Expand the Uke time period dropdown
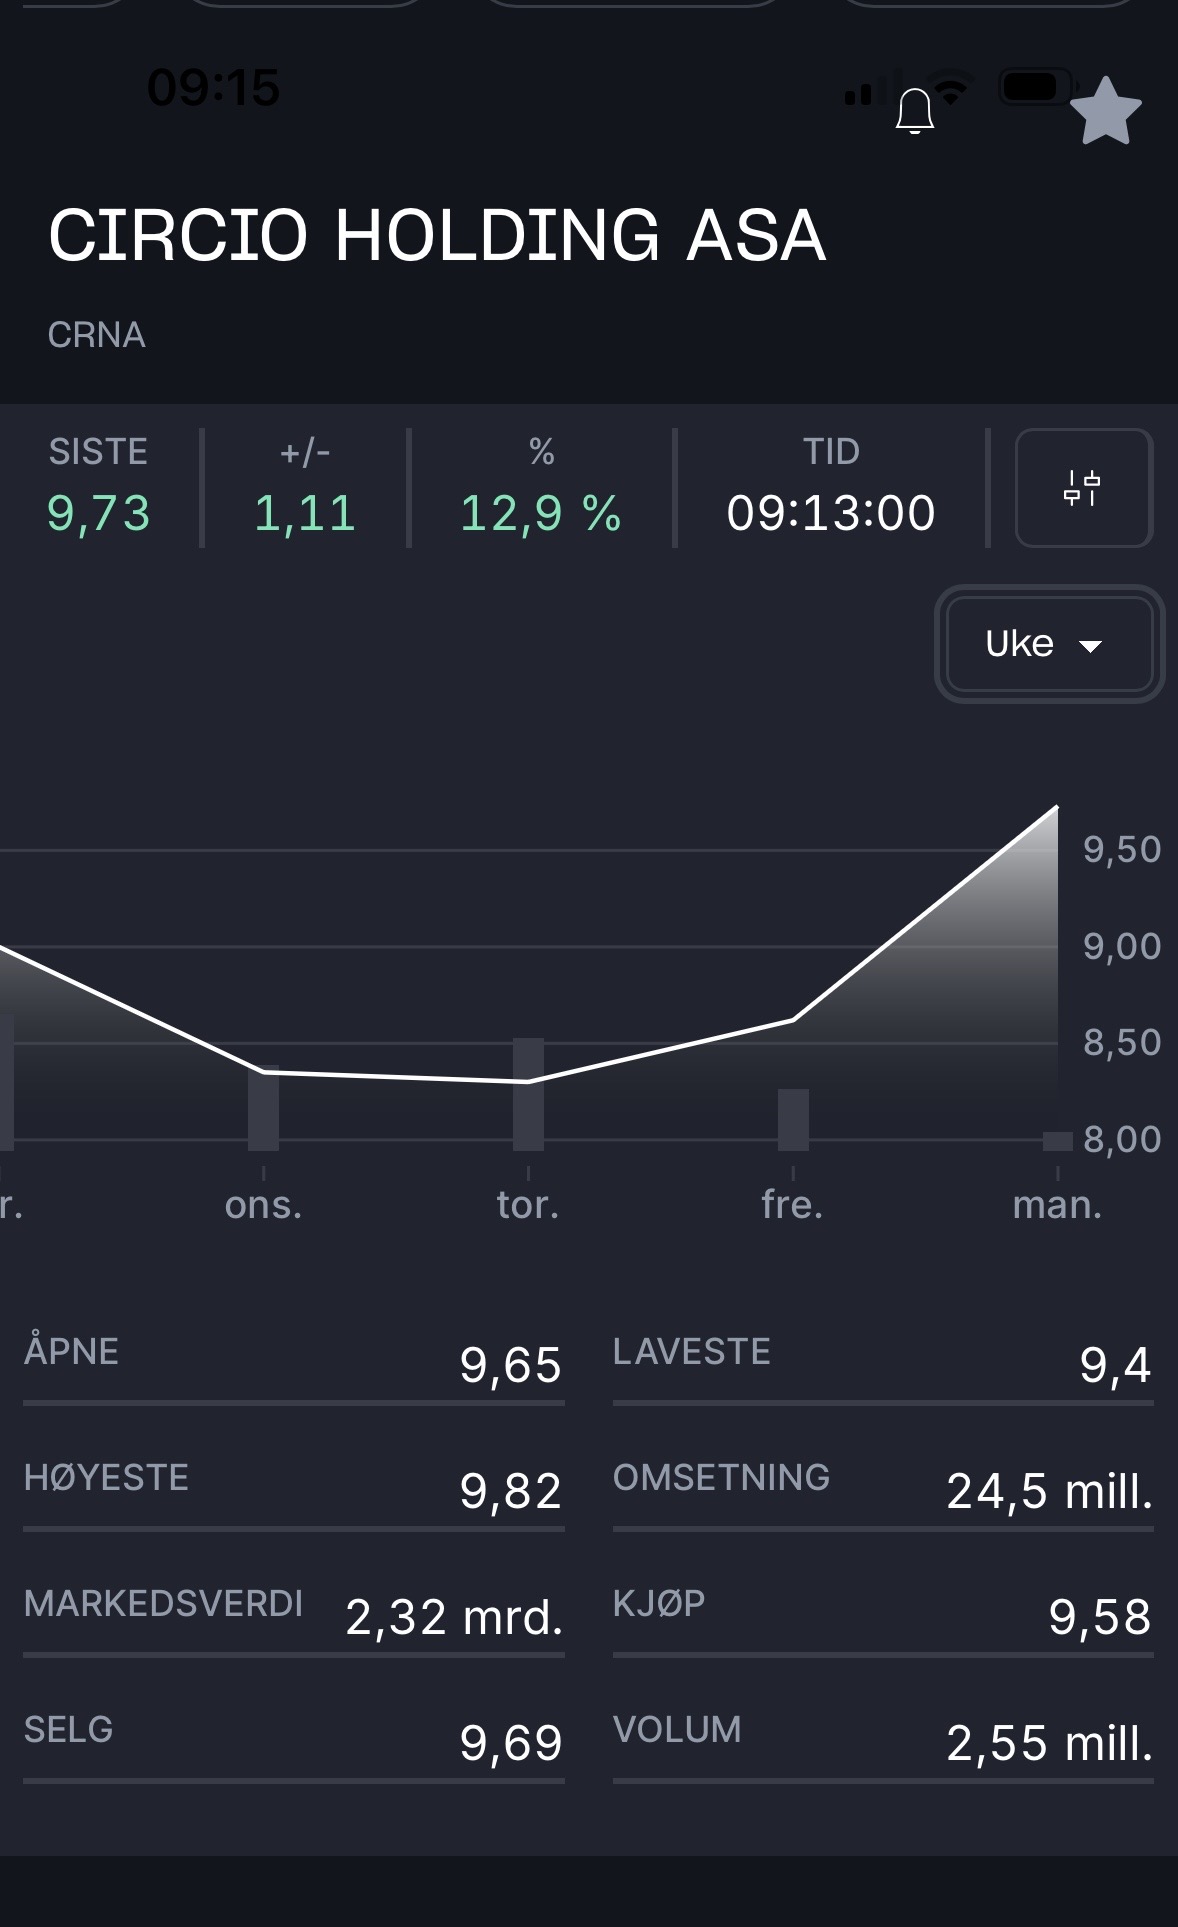The width and height of the screenshot is (1178, 1927). (1048, 644)
